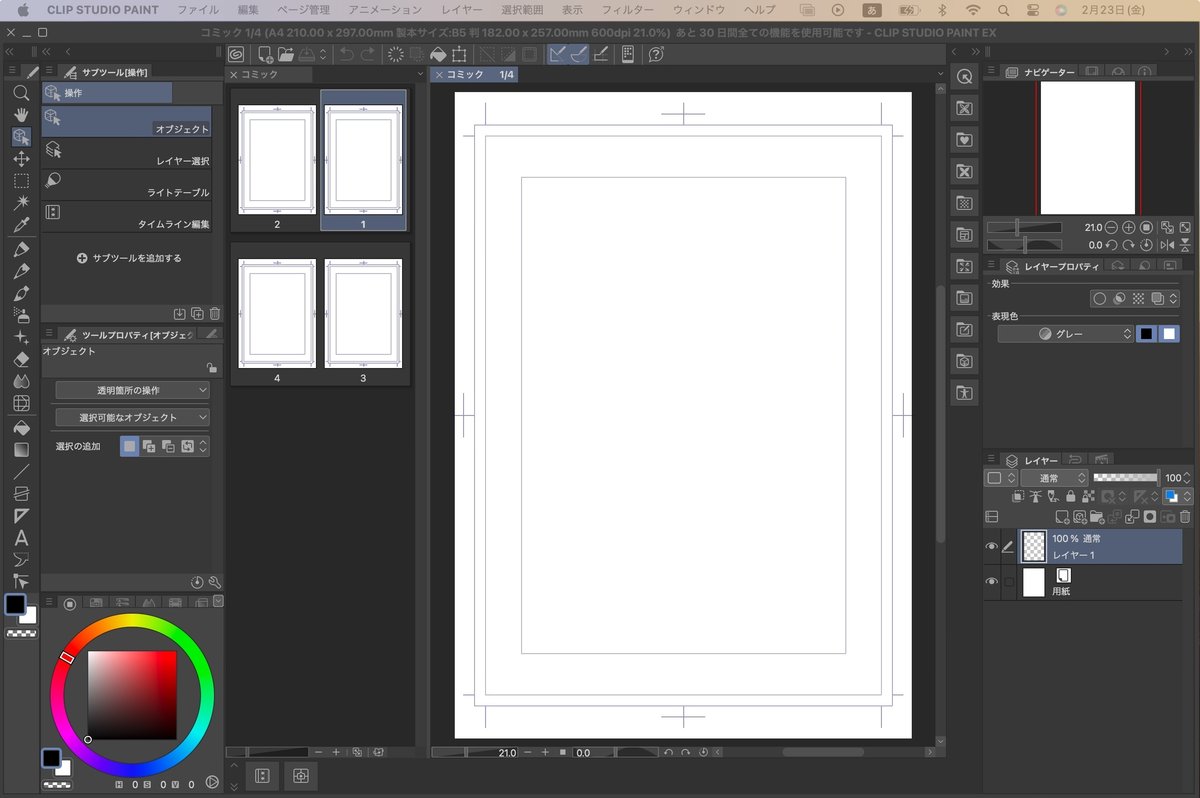This screenshot has width=1200, height=798.
Task: Click サブツールを追加する button
Action: point(129,258)
